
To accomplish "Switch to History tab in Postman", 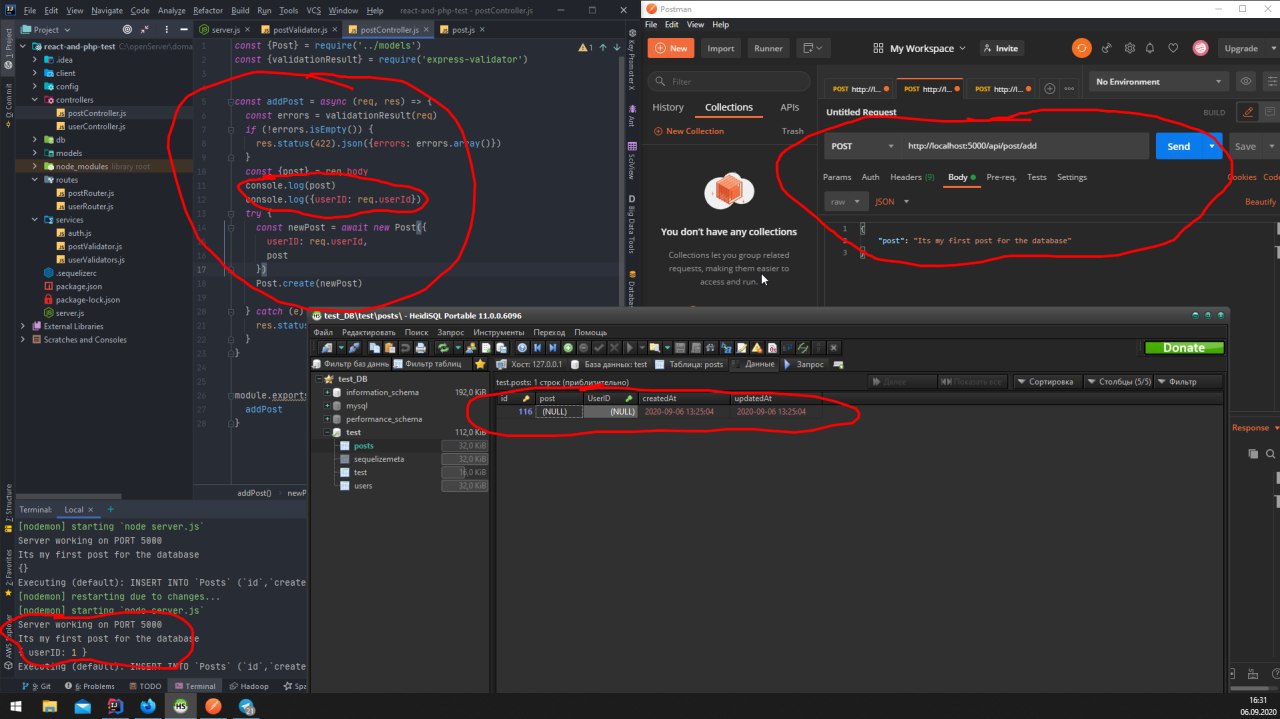I will tap(668, 107).
